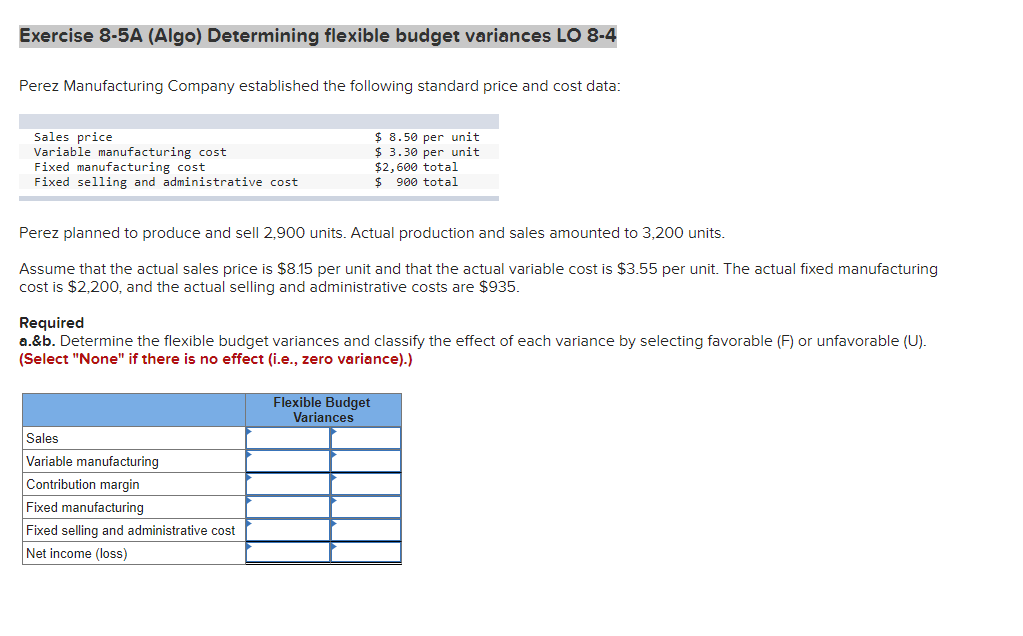Select the blue triangle marker on Sales cell

pos(249,432)
